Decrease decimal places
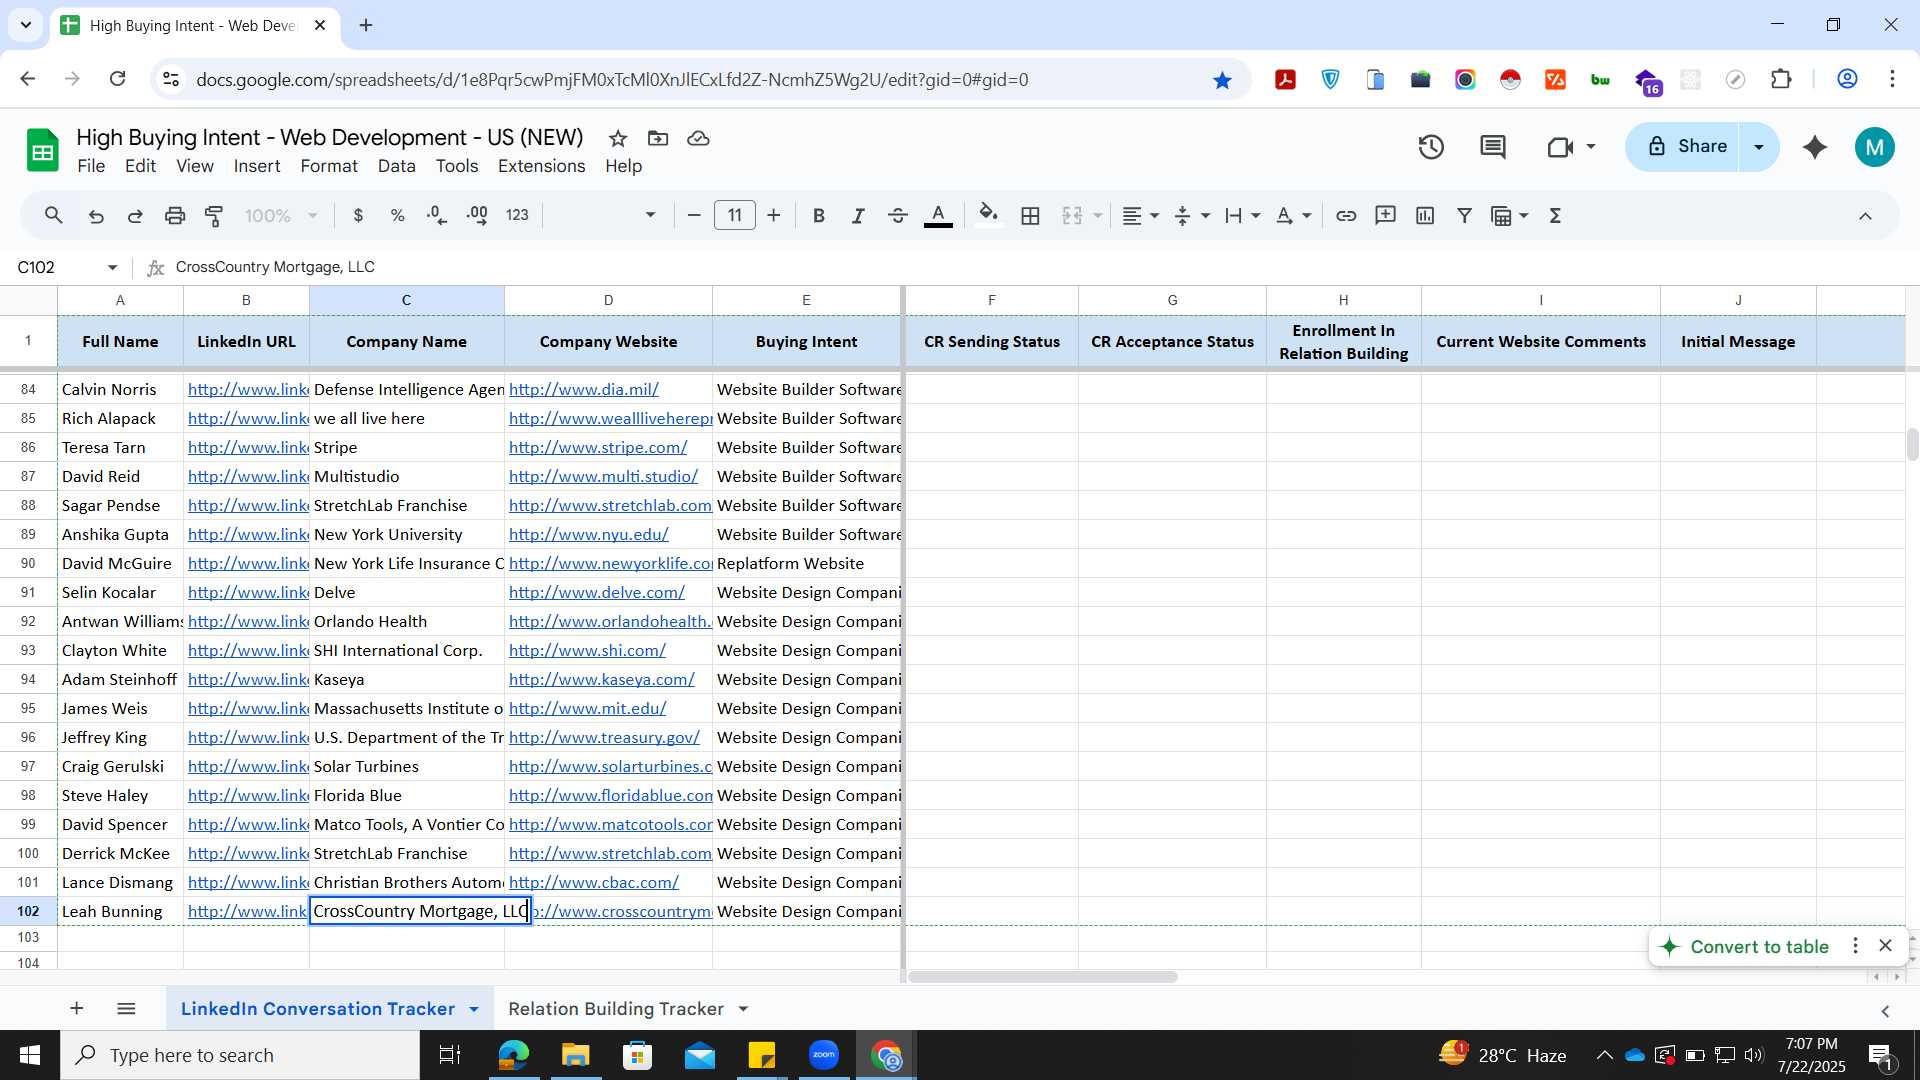The height and width of the screenshot is (1080, 1920). 437,215
